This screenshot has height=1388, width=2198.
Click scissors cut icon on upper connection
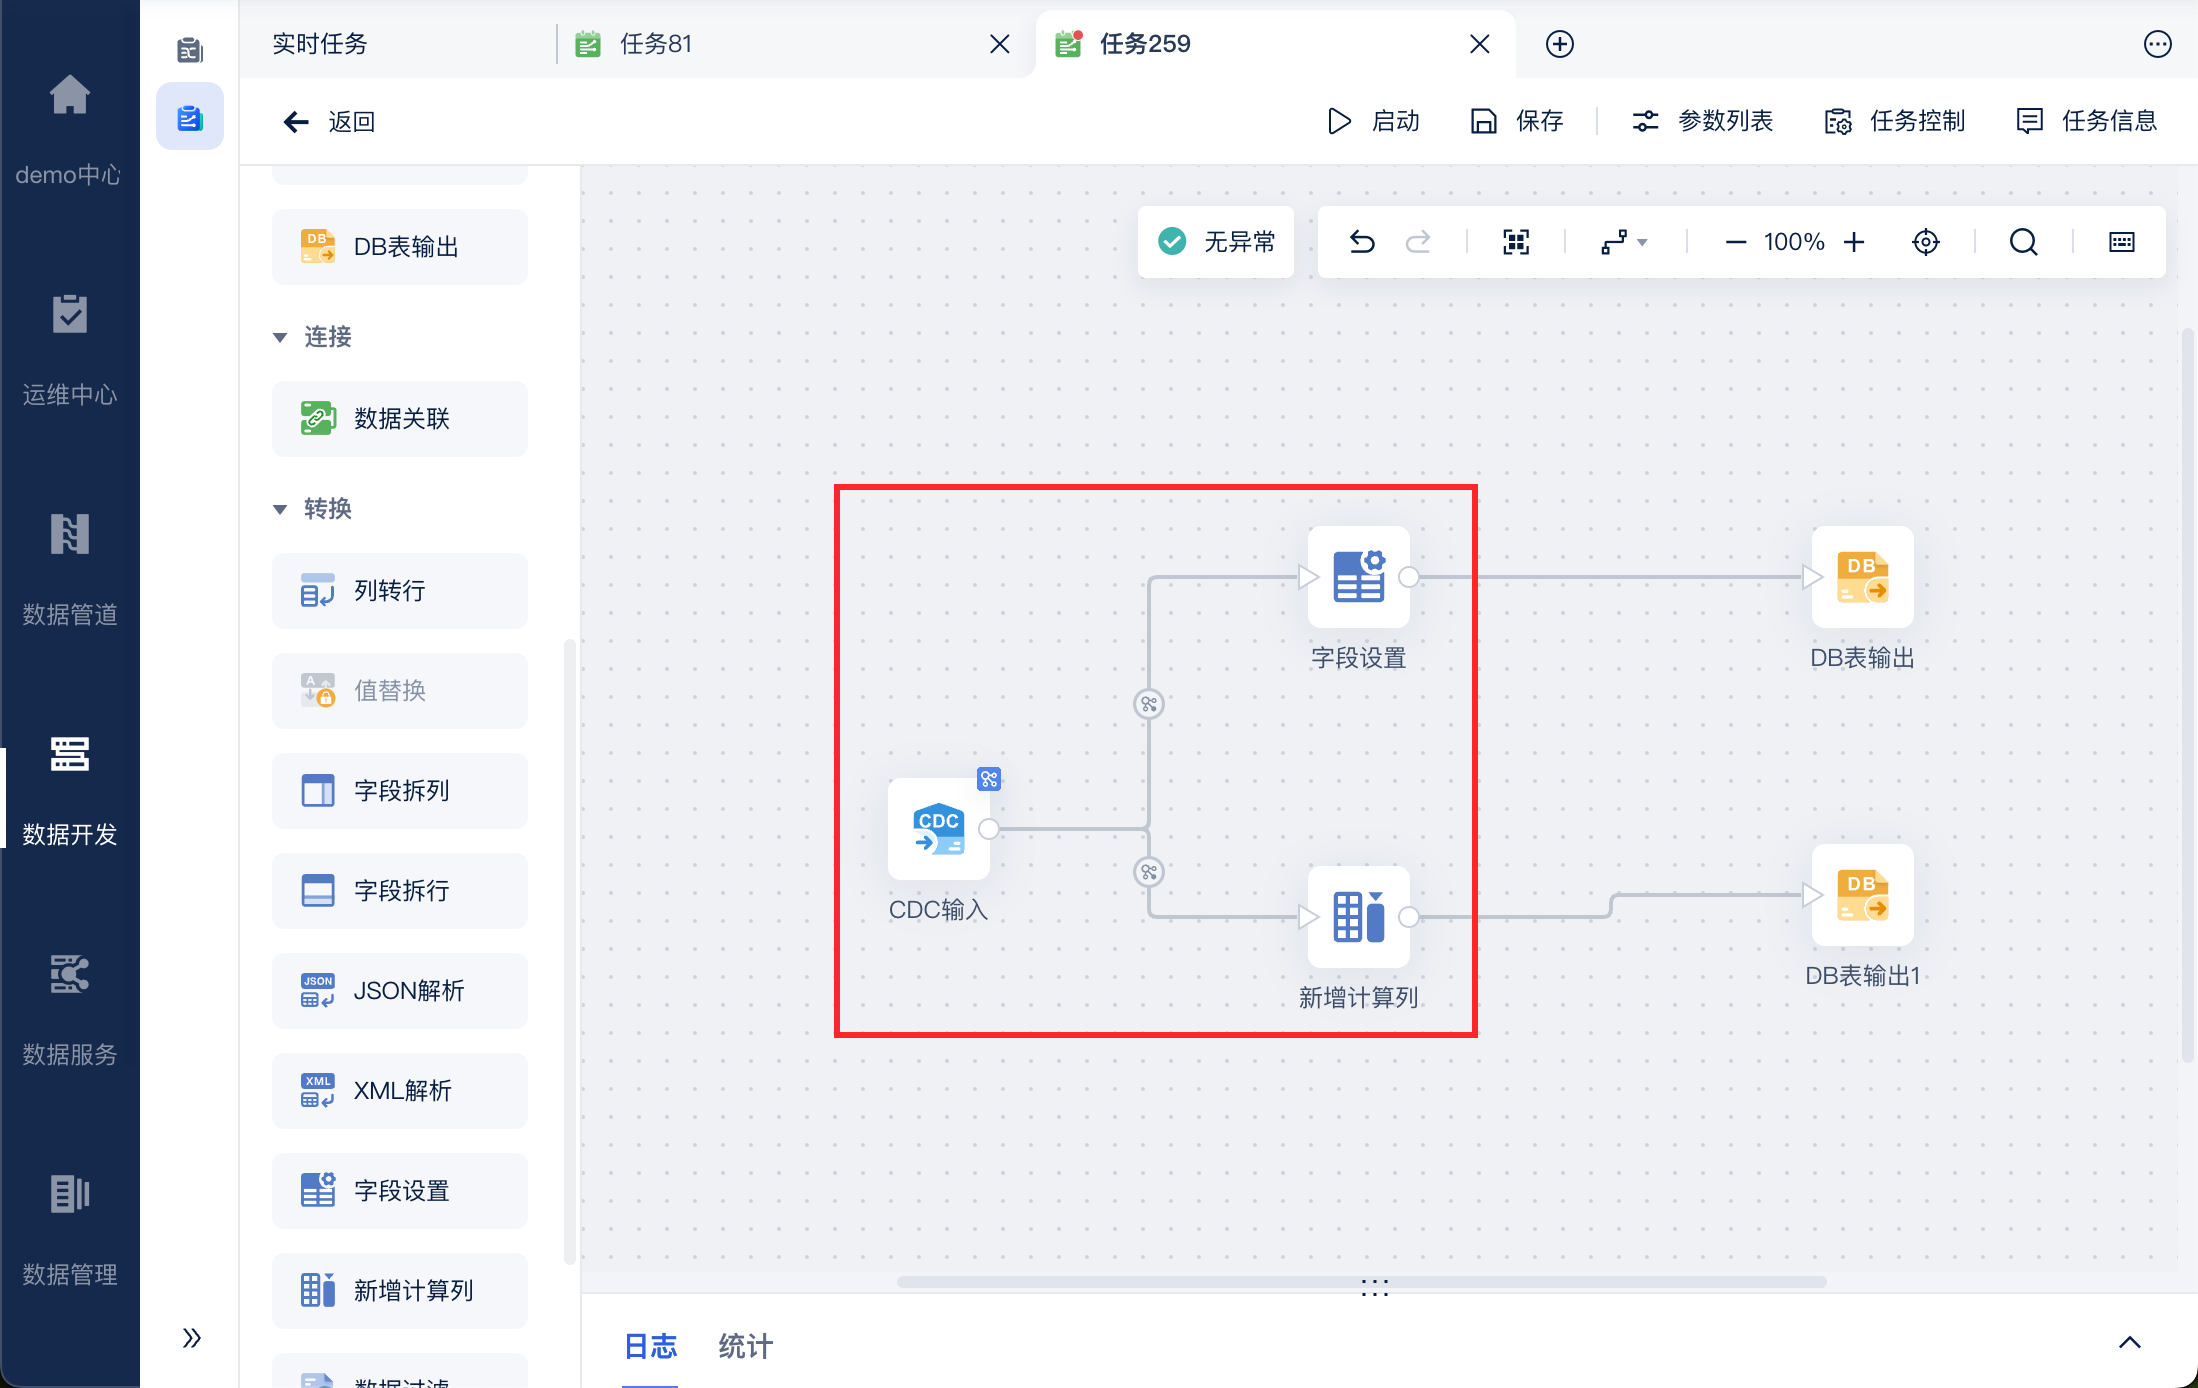(x=1149, y=704)
